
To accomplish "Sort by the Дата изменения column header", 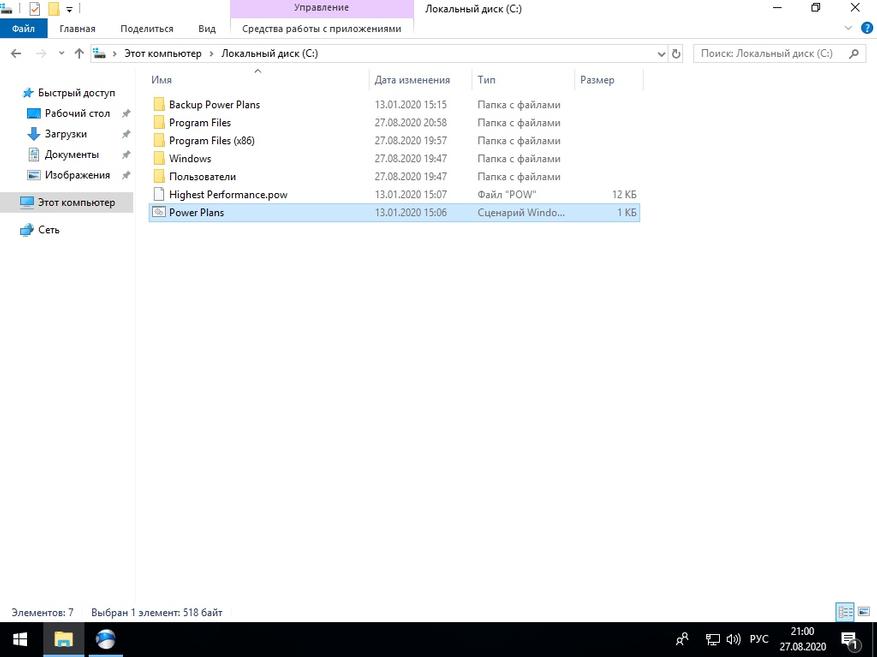I will pos(421,80).
